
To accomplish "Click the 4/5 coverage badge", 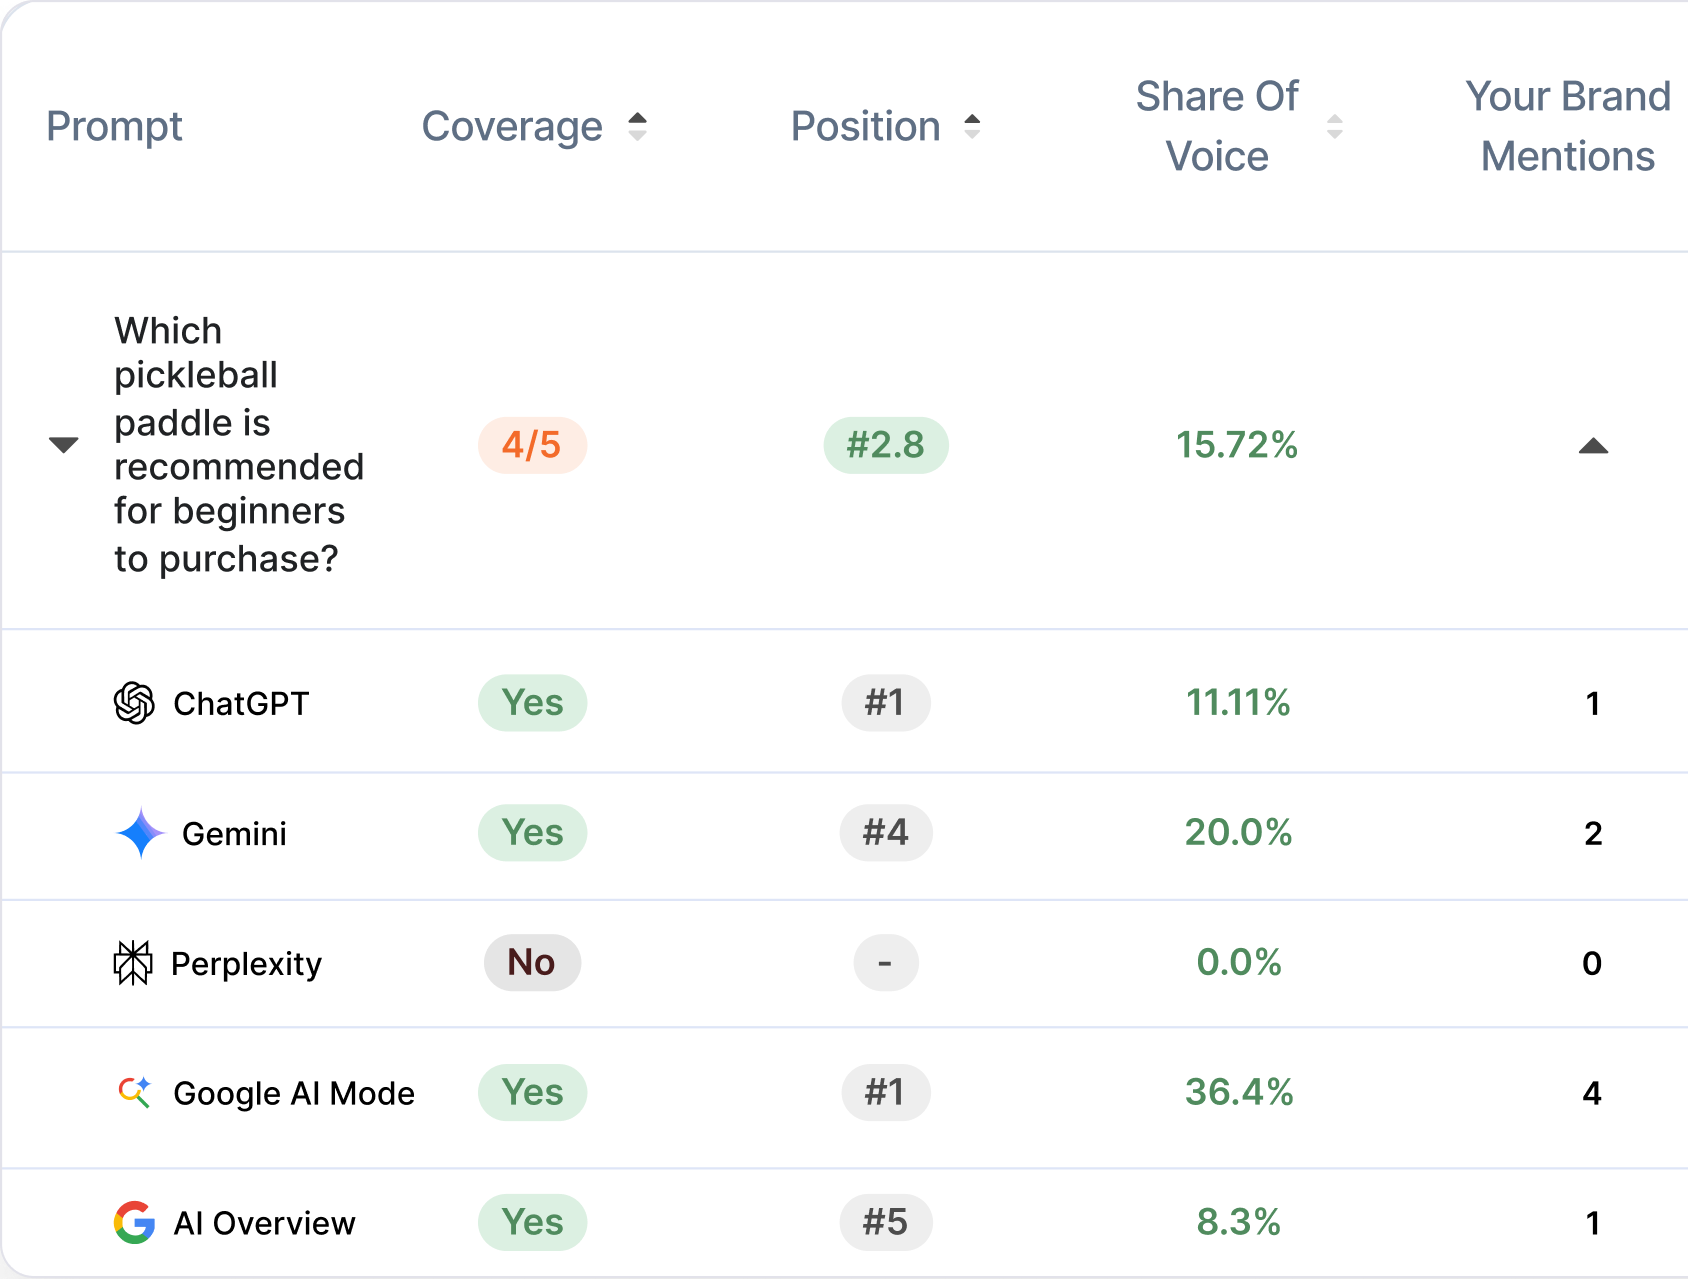I will tap(532, 445).
